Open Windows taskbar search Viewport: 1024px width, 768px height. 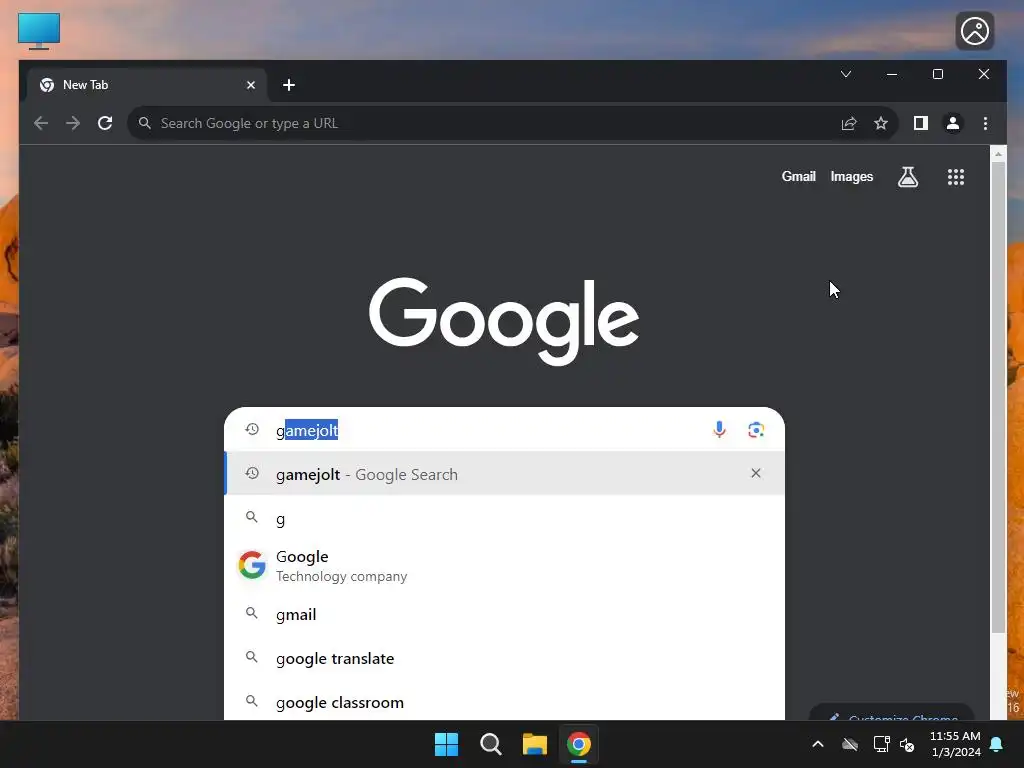(490, 744)
